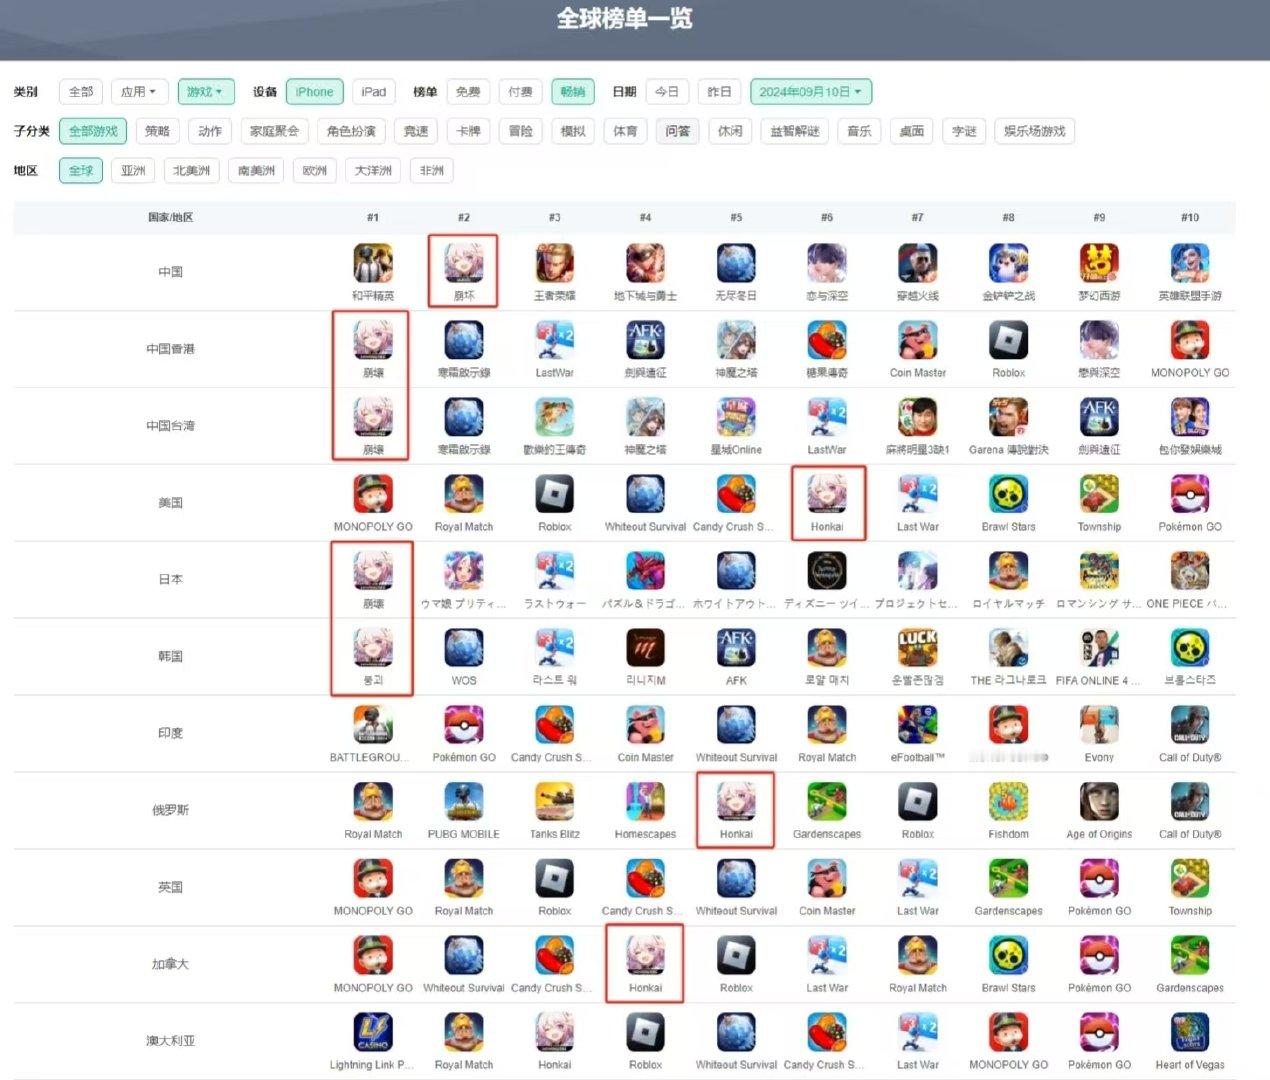Image resolution: width=1270 pixels, height=1080 pixels.
Task: Filter region to 全球
Action: pos(81,171)
